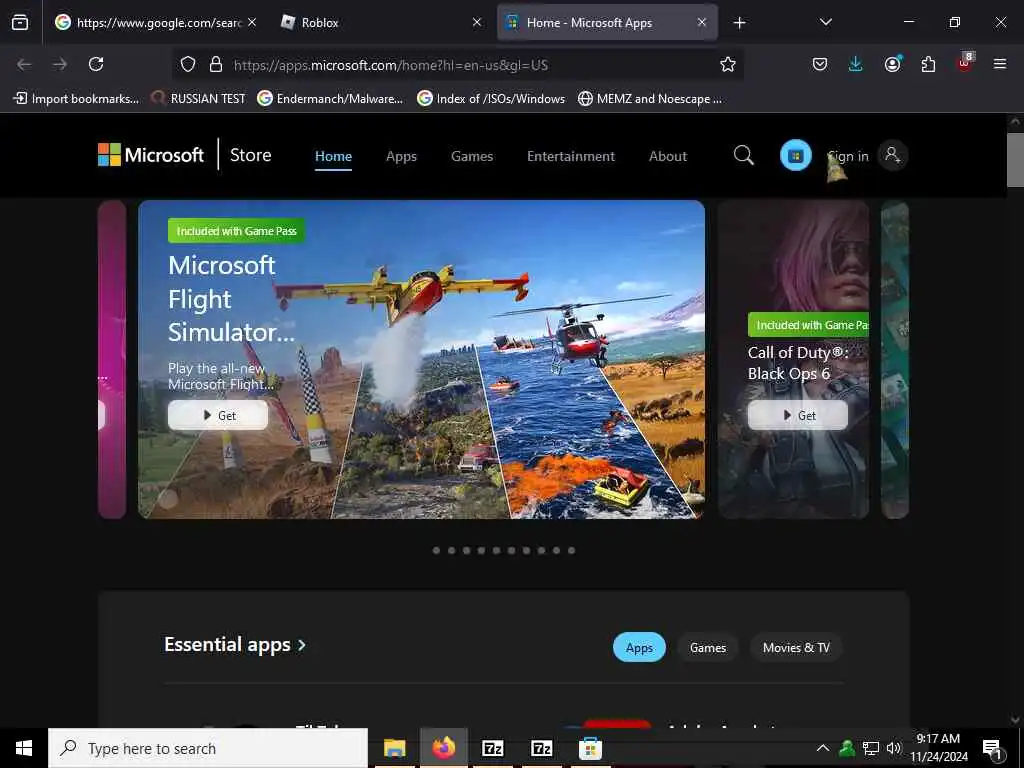Select the Apps filter pill
The image size is (1024, 768).
click(x=639, y=647)
